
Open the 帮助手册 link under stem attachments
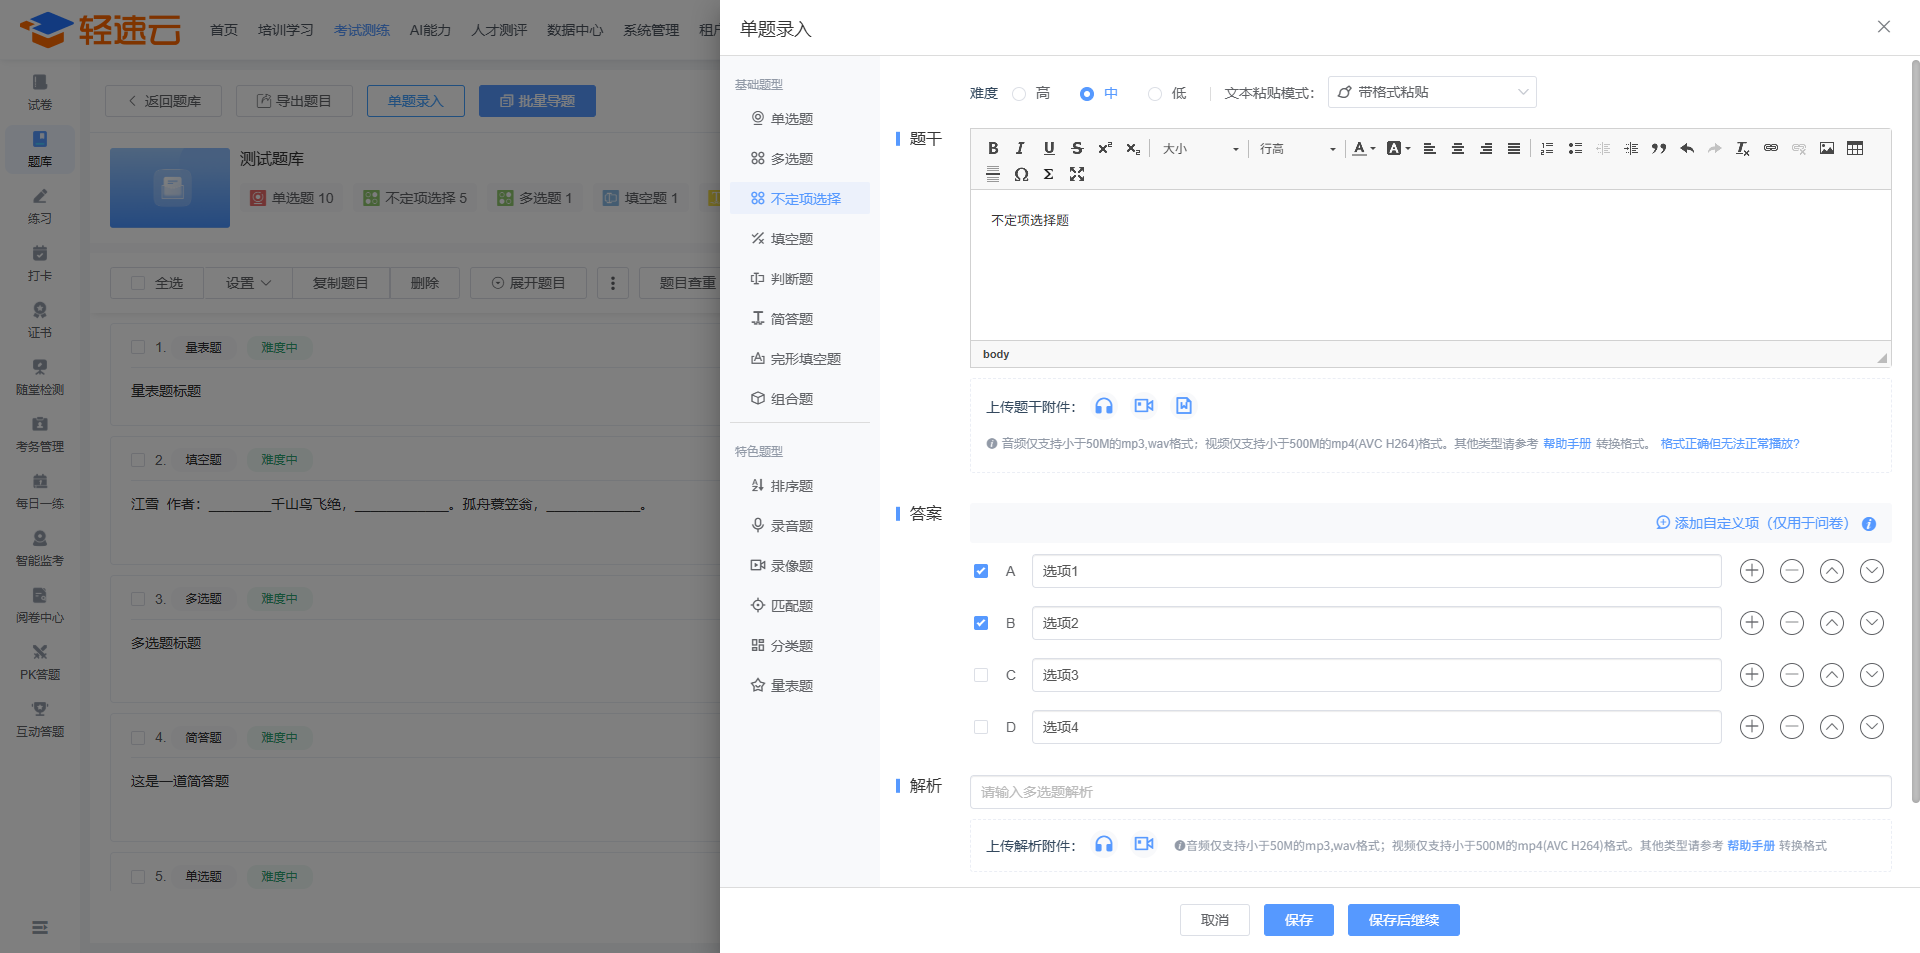[1566, 444]
